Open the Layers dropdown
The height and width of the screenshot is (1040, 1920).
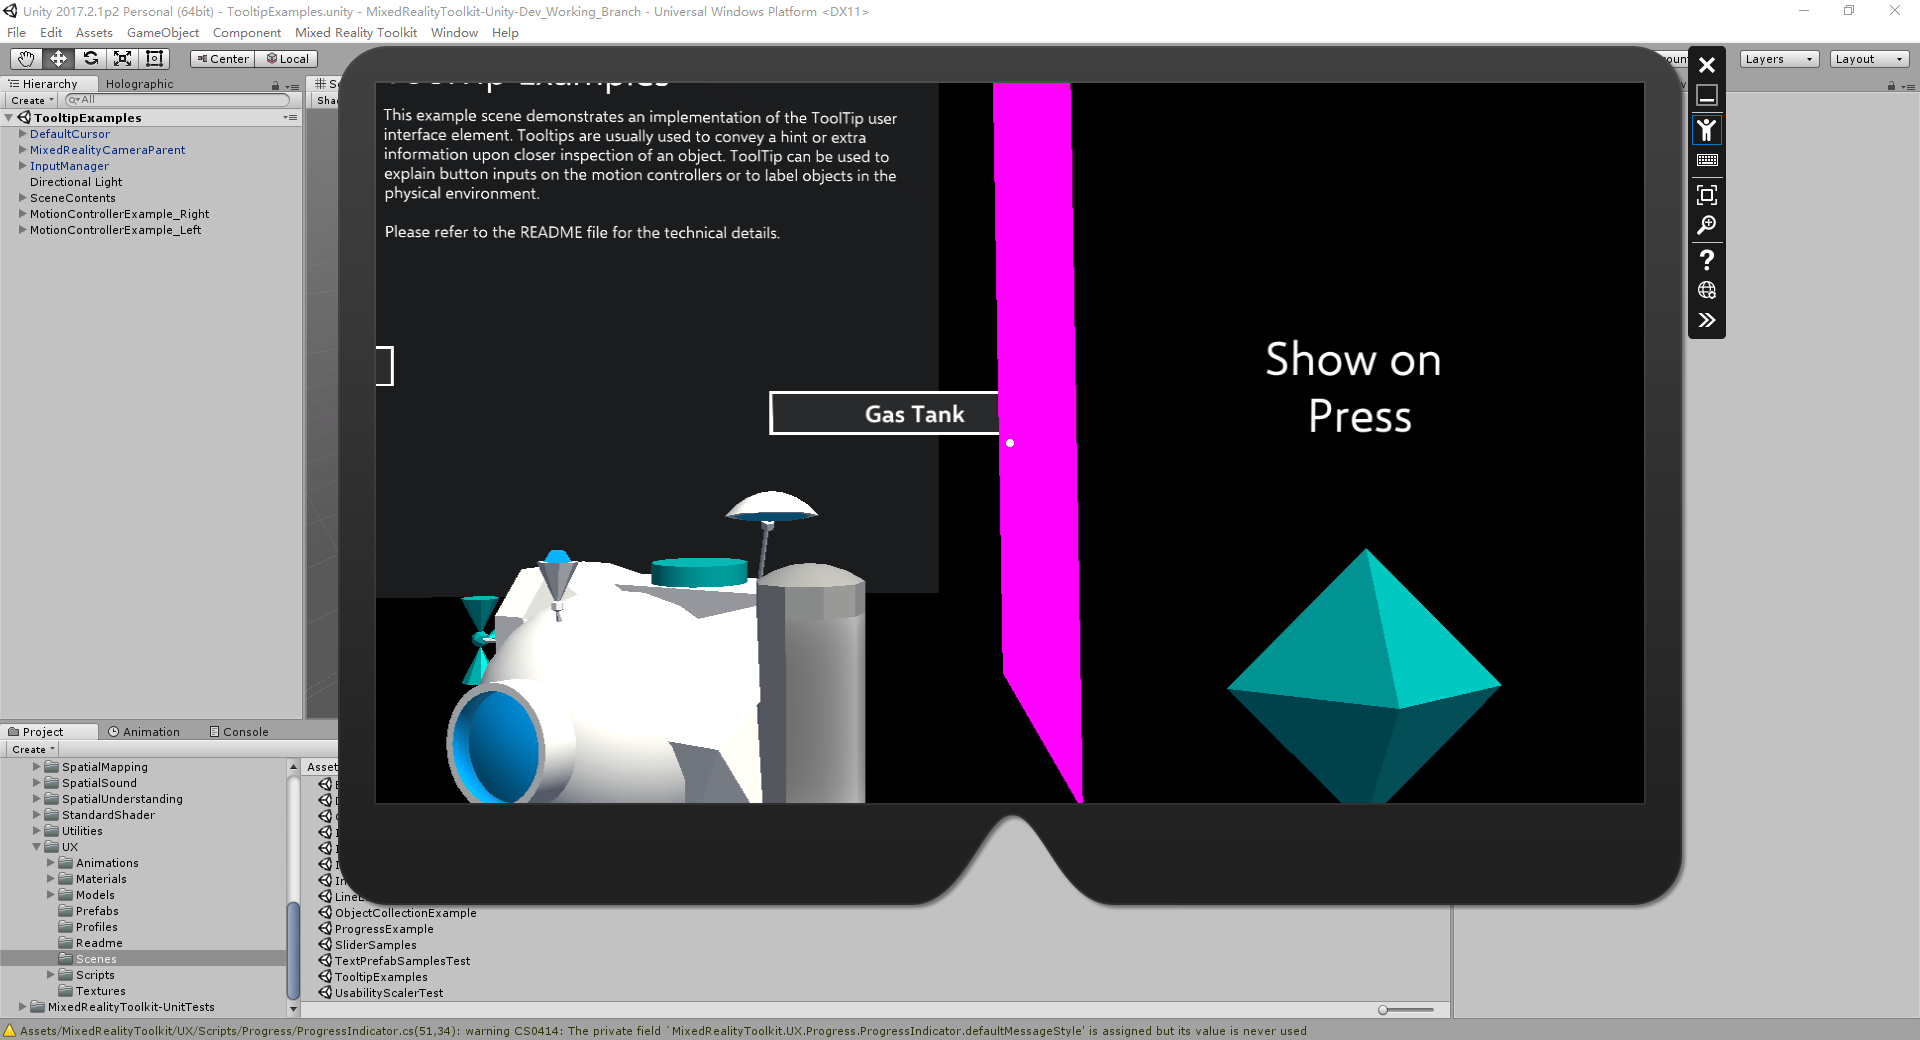1777,59
